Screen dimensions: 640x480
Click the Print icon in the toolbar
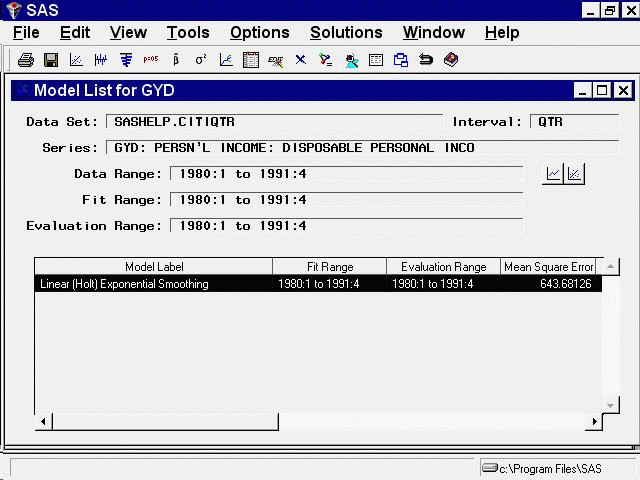tap(26, 60)
